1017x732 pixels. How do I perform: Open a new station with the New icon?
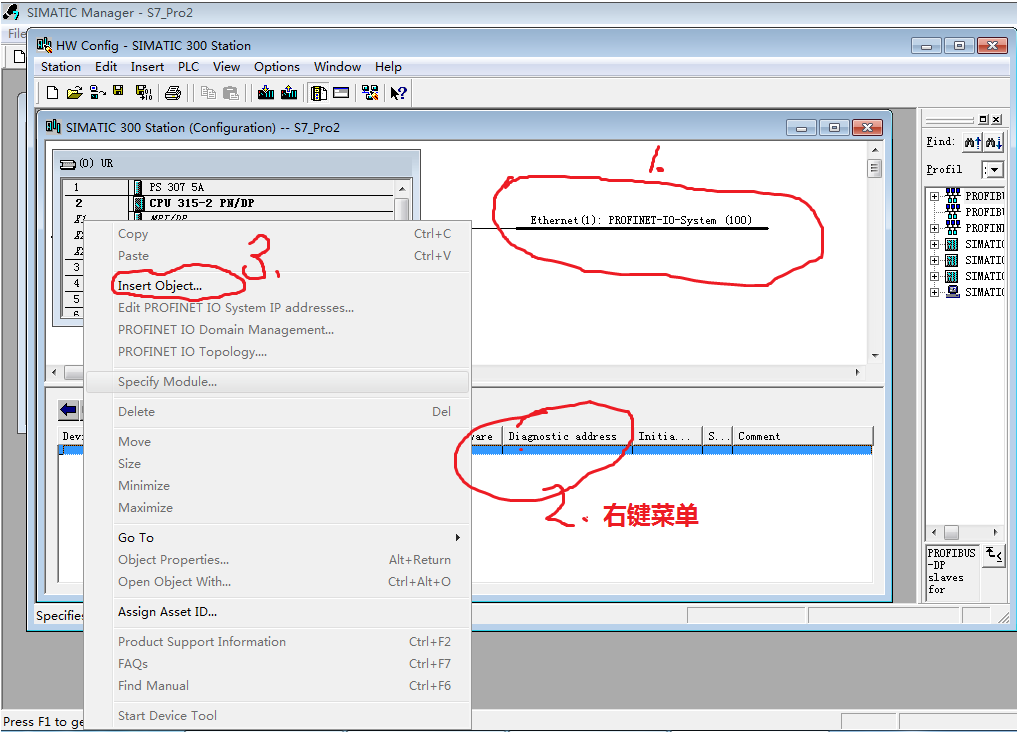click(x=51, y=92)
